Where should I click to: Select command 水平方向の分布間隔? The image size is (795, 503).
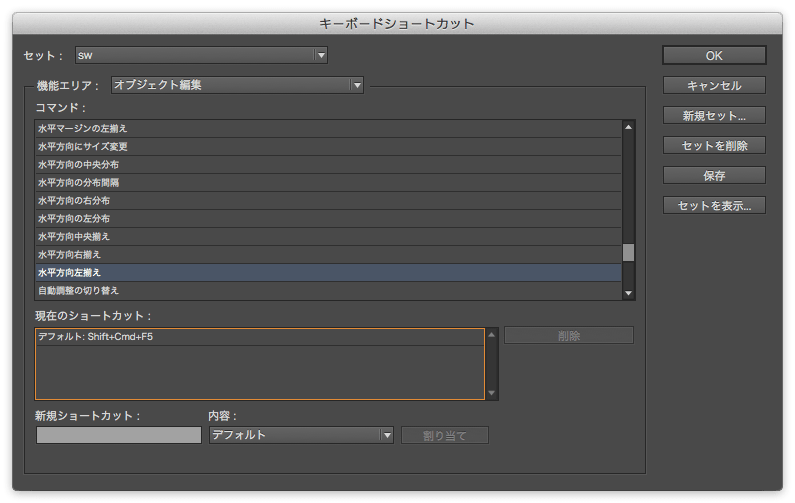pyautogui.click(x=328, y=183)
